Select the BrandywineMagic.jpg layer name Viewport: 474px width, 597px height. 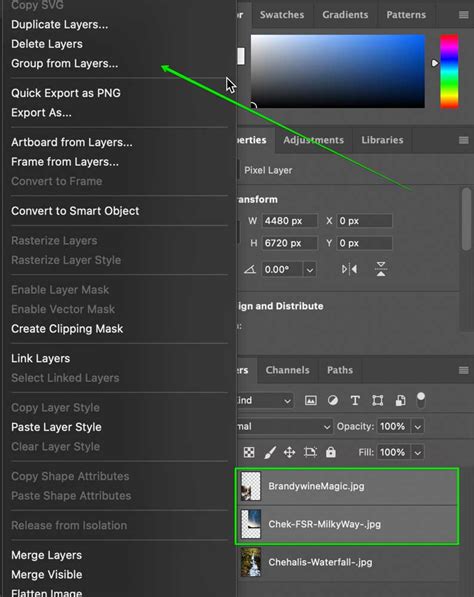316,486
